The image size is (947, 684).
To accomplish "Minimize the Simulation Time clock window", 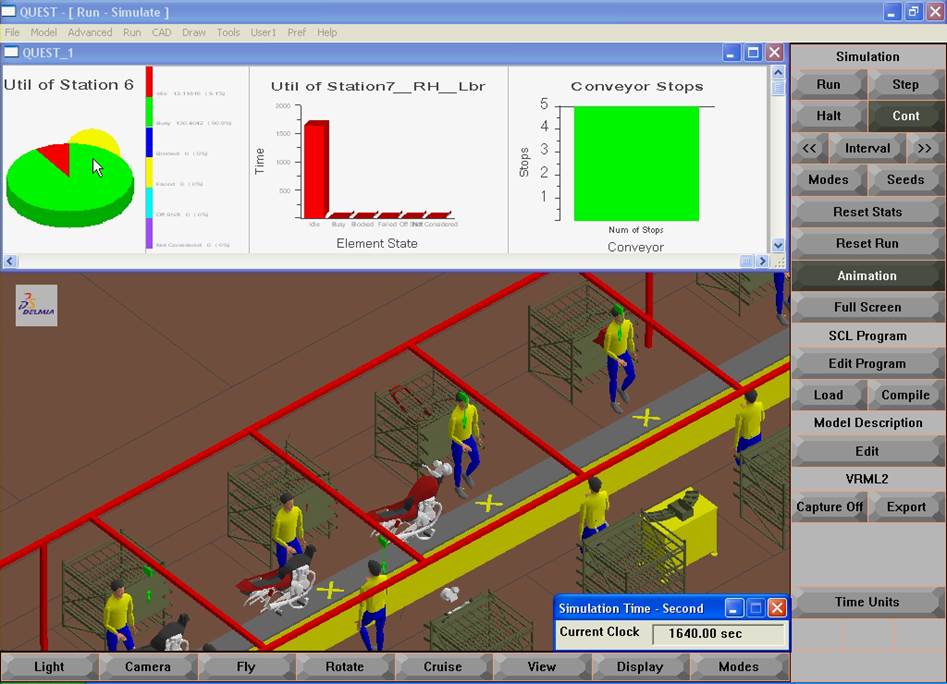I will point(734,607).
